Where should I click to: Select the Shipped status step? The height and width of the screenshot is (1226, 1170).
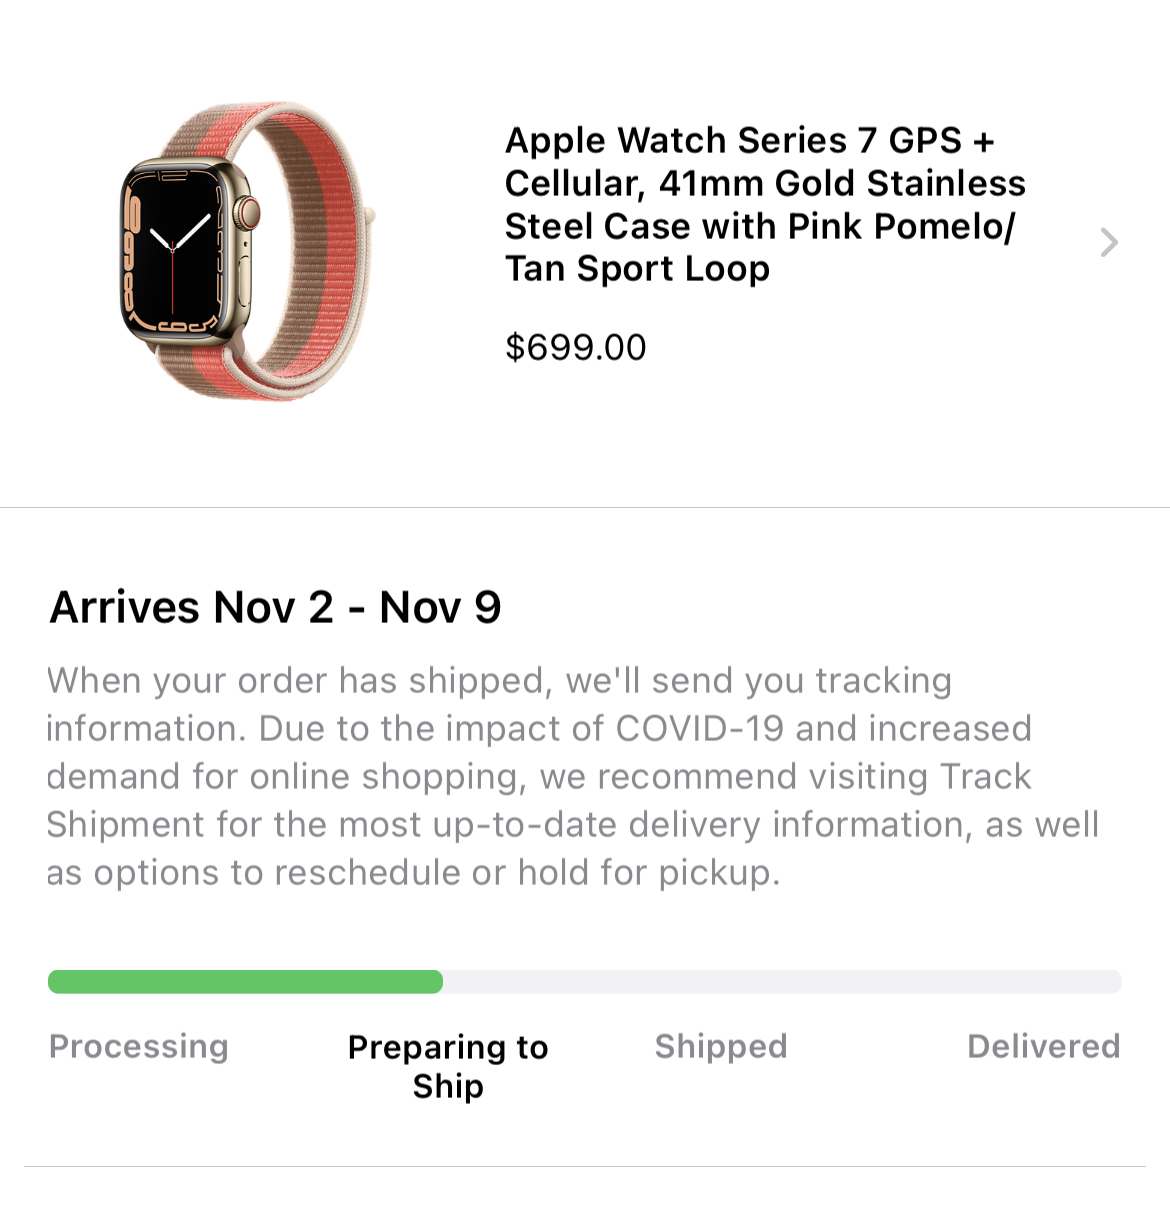721,1046
